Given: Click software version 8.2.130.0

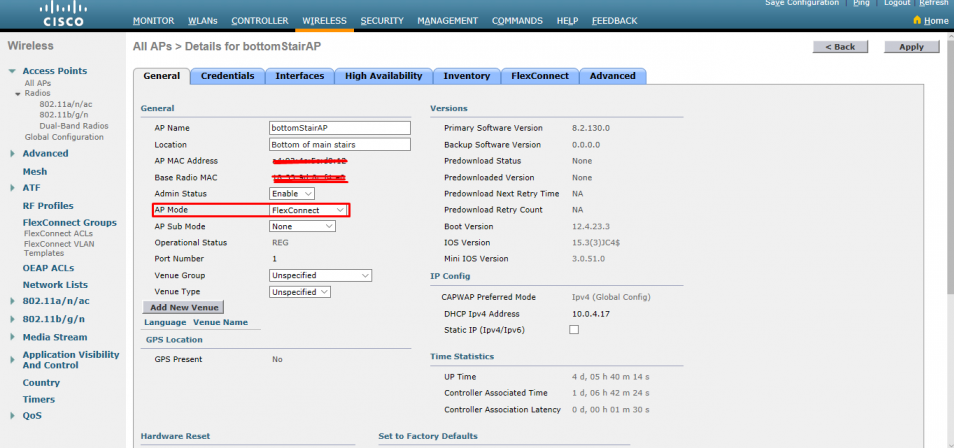Looking at the screenshot, I should pyautogui.click(x=591, y=128).
